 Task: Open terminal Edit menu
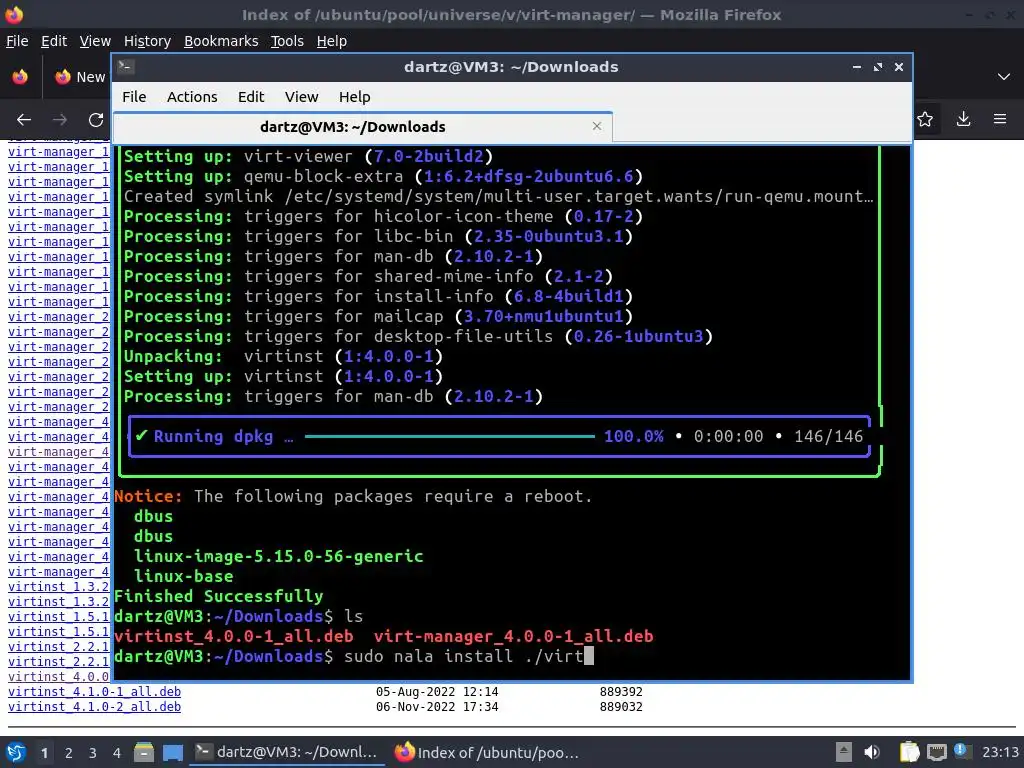[251, 97]
